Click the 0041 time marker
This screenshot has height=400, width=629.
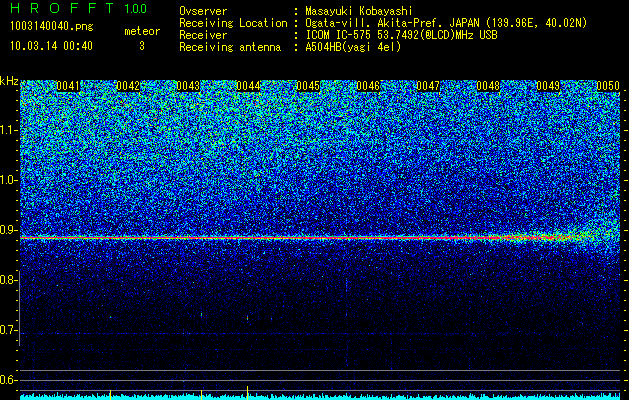point(68,86)
